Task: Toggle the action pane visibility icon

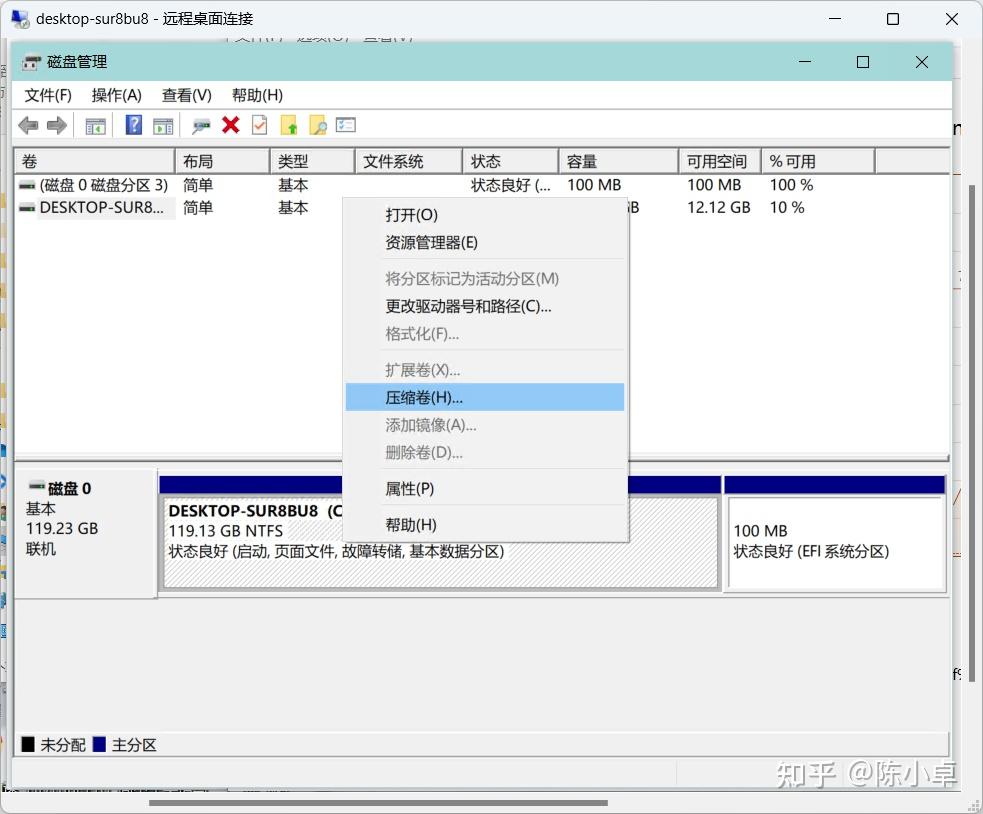Action: point(163,124)
